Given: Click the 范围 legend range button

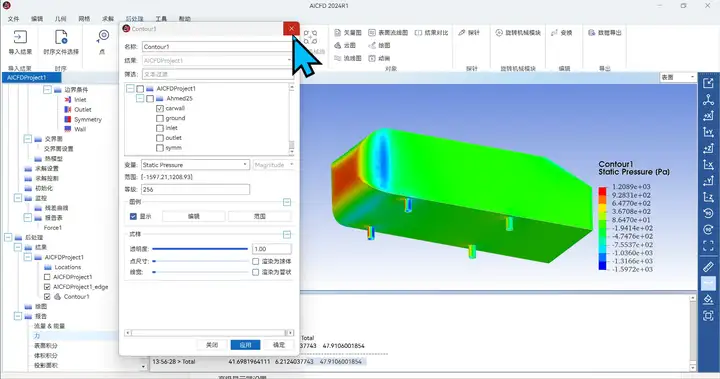Looking at the screenshot, I should tap(260, 216).
